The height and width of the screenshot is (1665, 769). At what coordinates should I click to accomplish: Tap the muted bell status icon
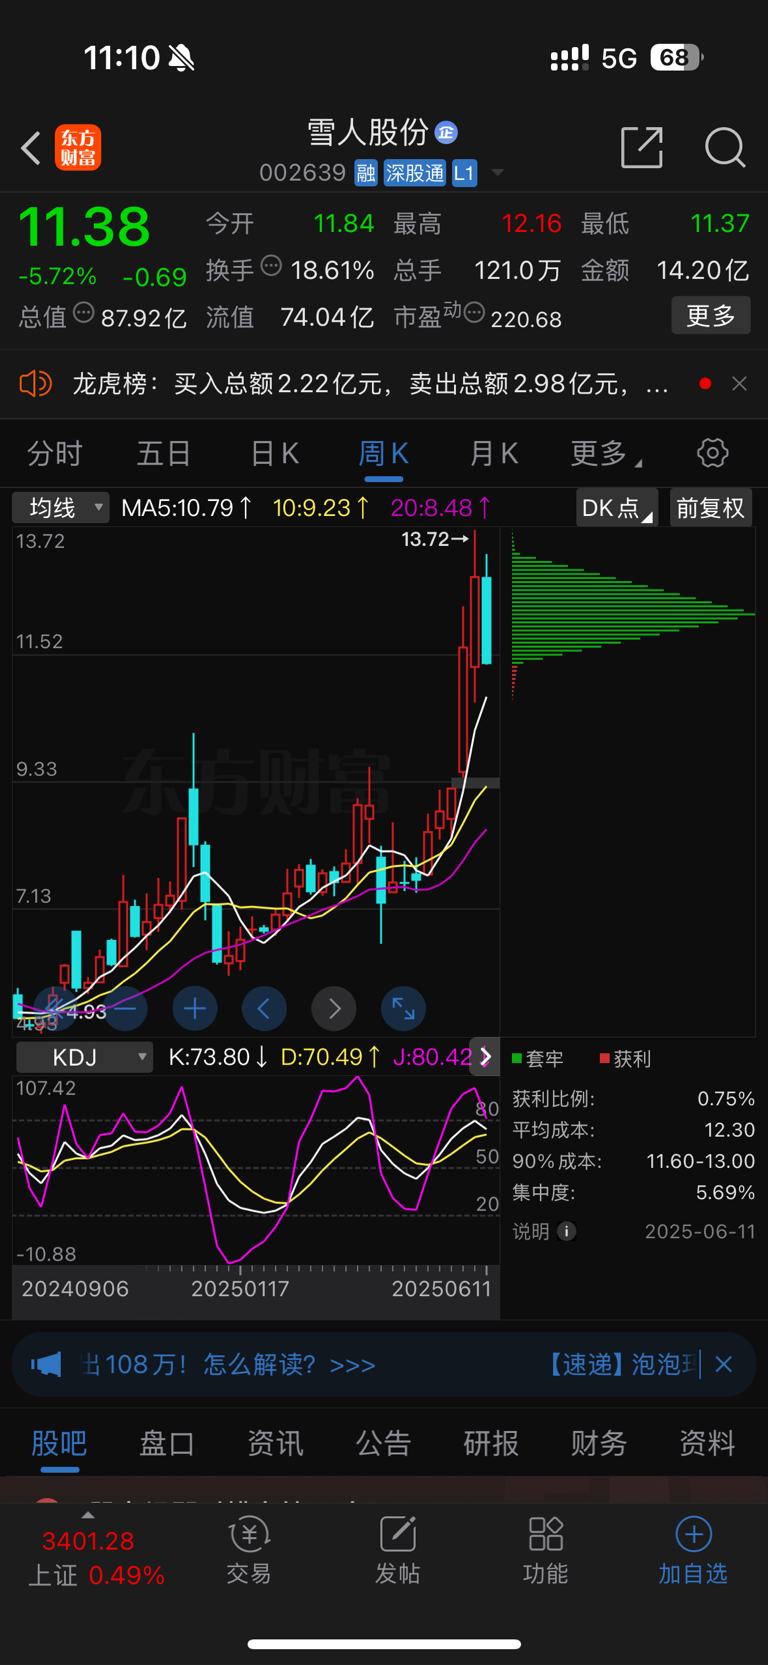(x=181, y=58)
